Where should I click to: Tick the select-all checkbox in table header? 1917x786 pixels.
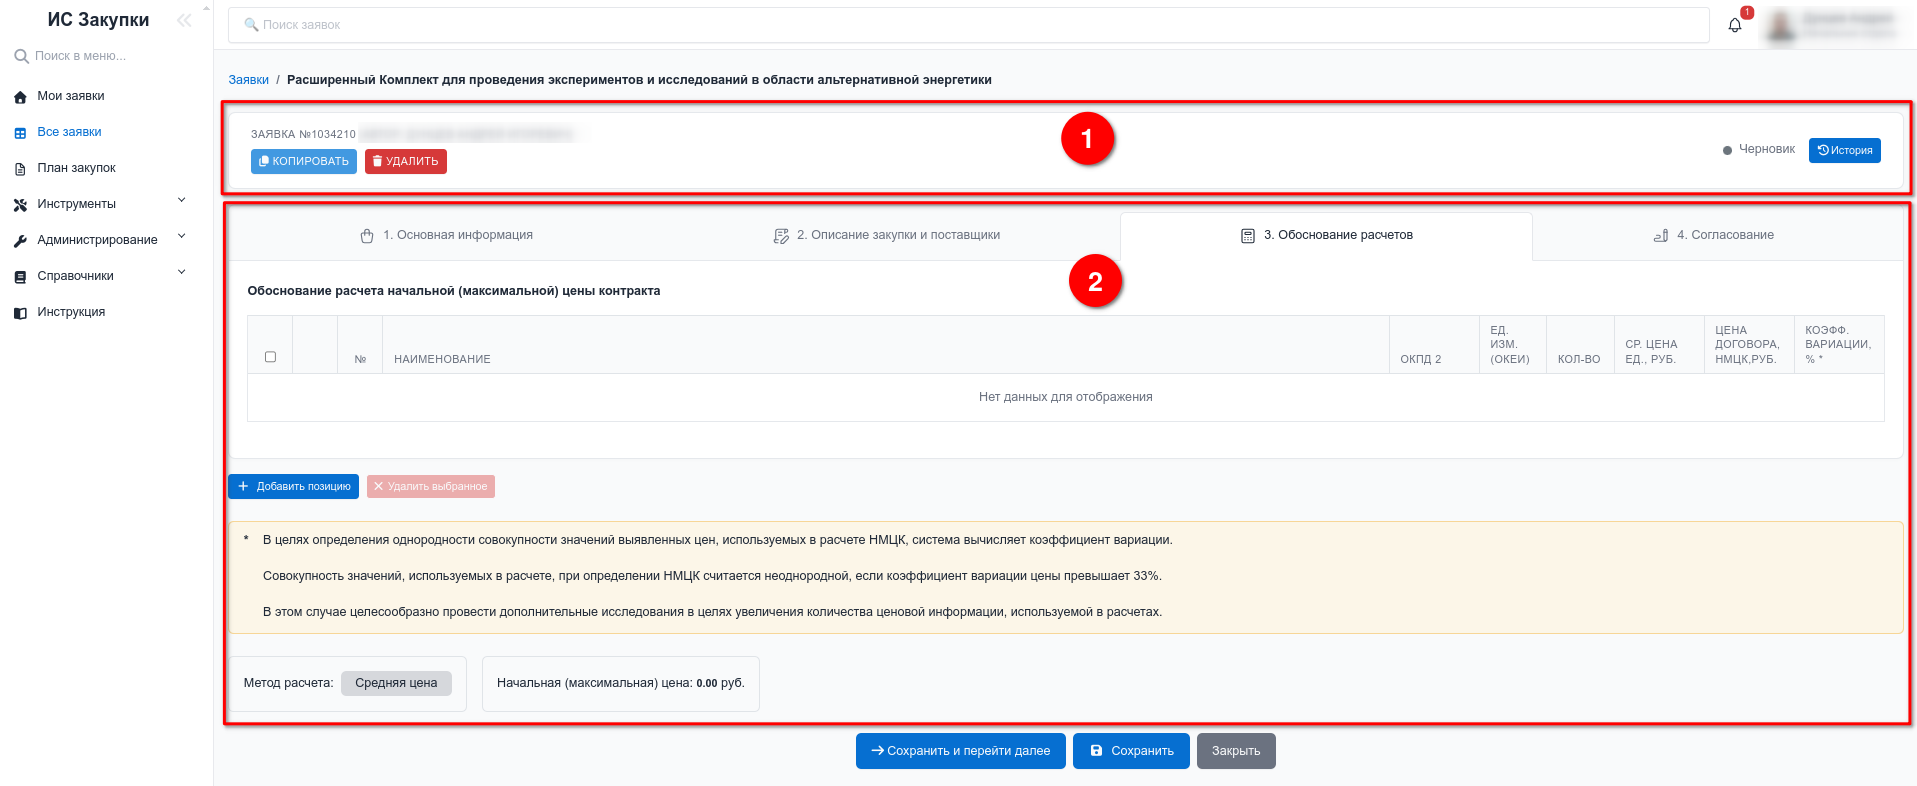270,357
